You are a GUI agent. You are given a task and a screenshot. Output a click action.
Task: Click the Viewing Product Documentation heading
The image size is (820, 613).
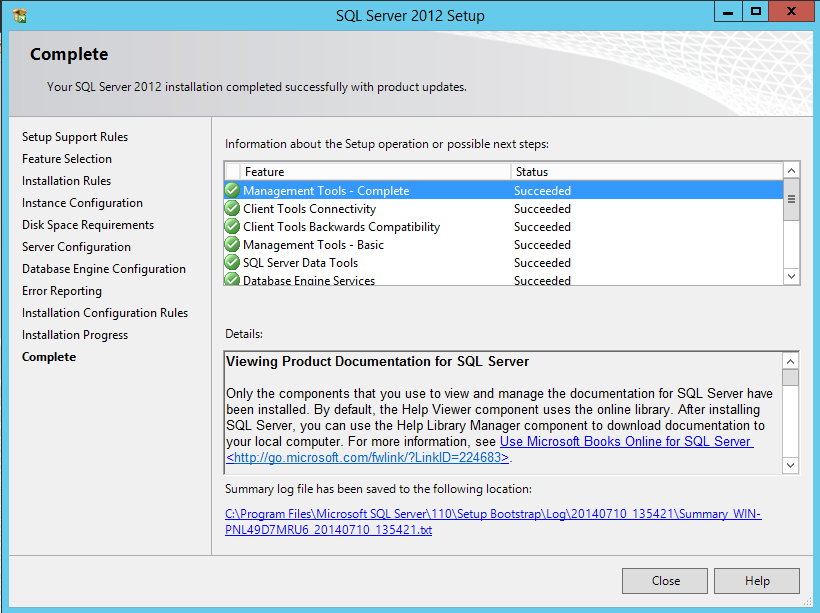[377, 361]
